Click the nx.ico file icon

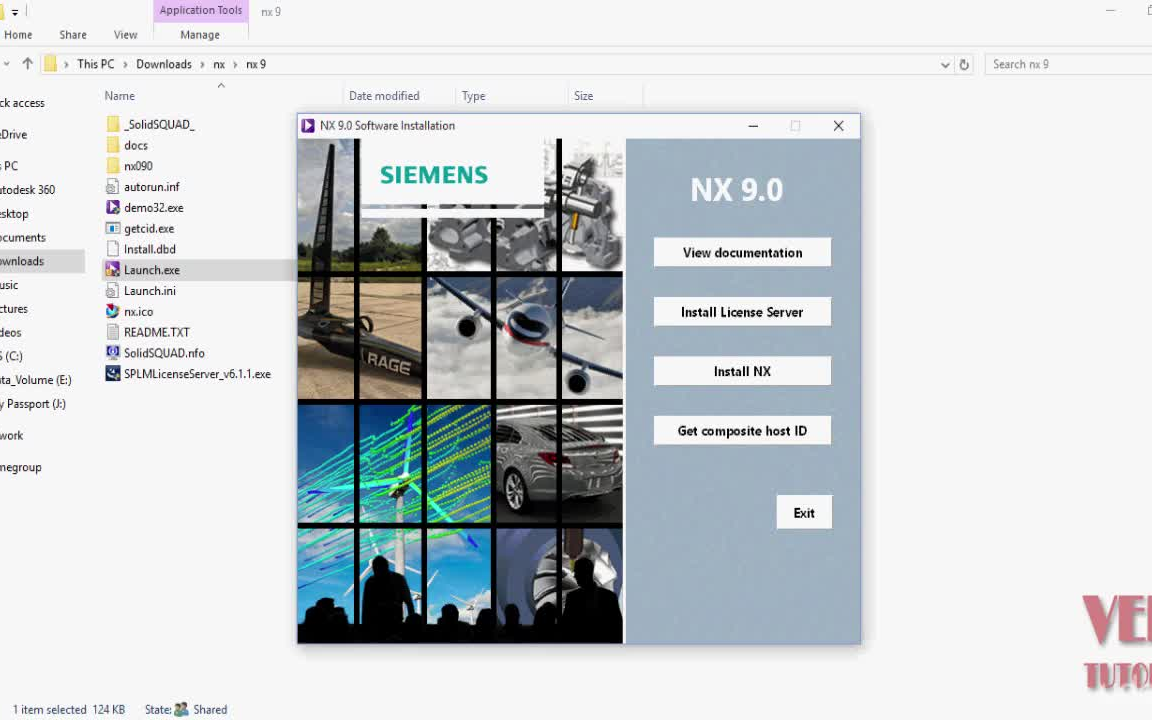click(x=113, y=312)
